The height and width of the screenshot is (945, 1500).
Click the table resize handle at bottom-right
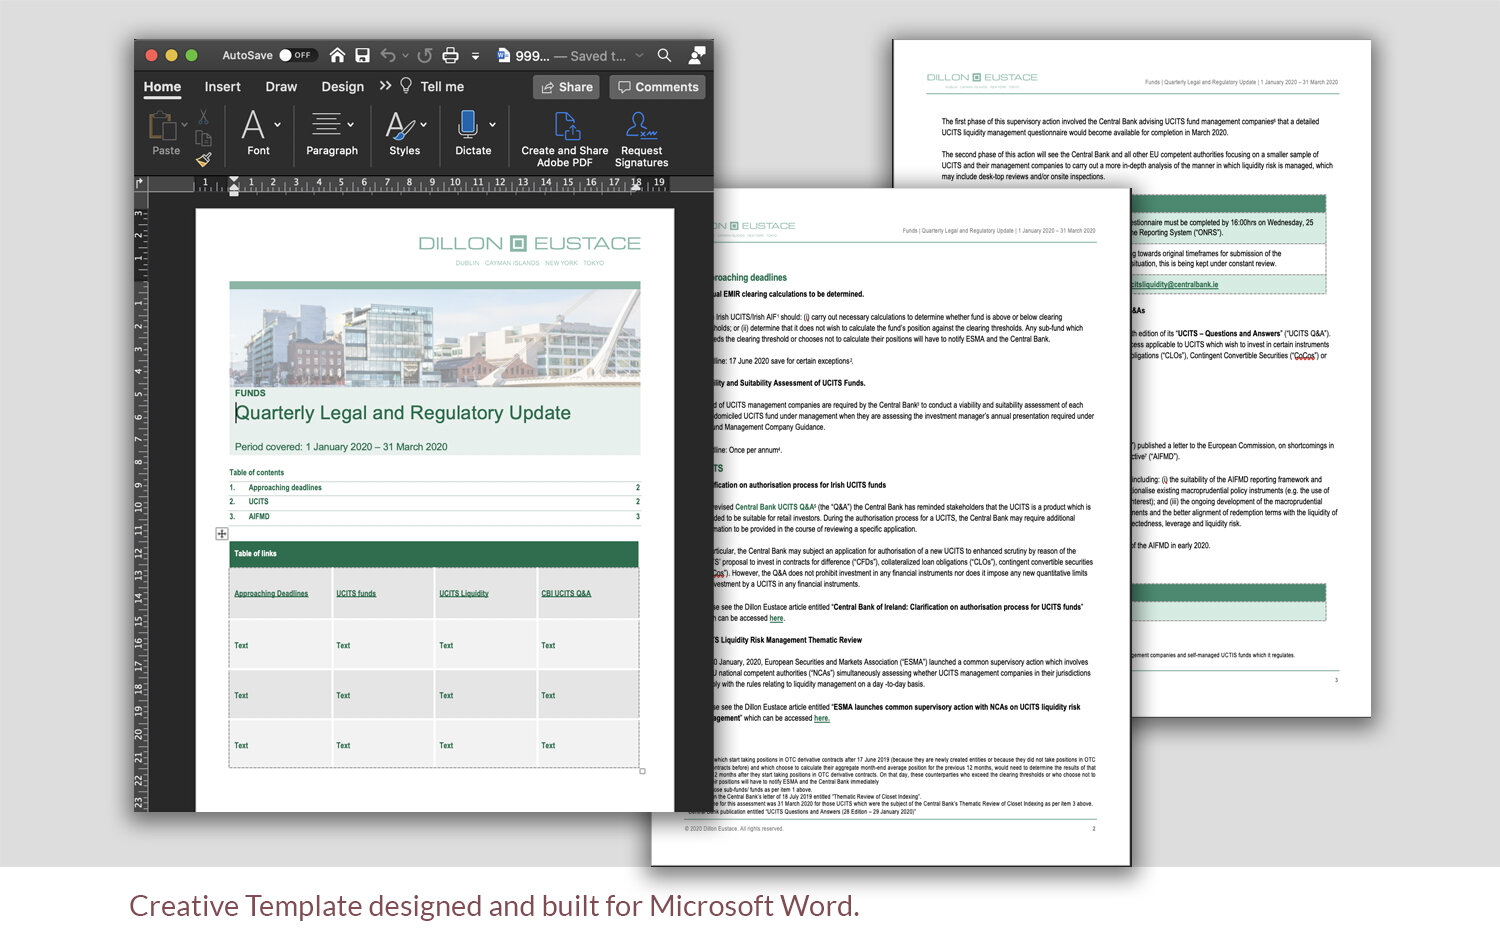[x=642, y=771]
